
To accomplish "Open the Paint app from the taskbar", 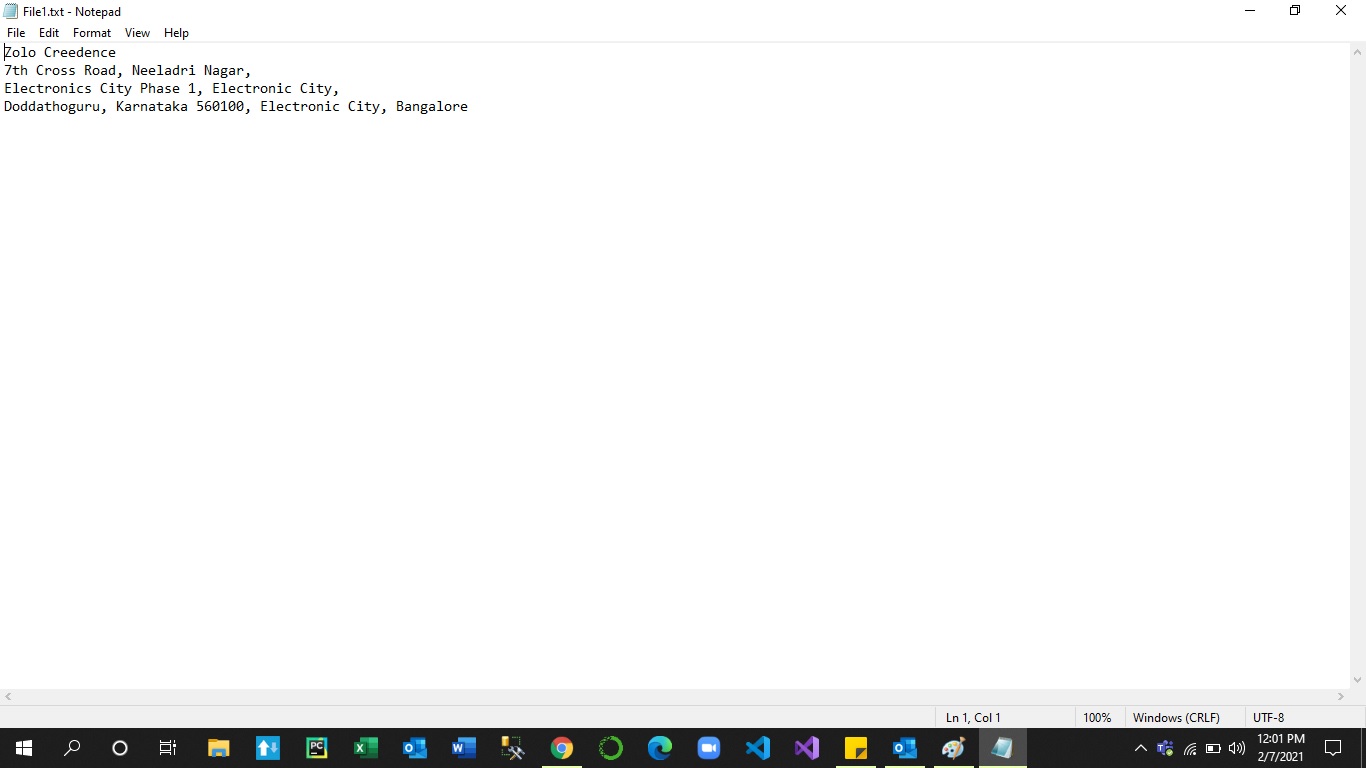I will coord(953,748).
